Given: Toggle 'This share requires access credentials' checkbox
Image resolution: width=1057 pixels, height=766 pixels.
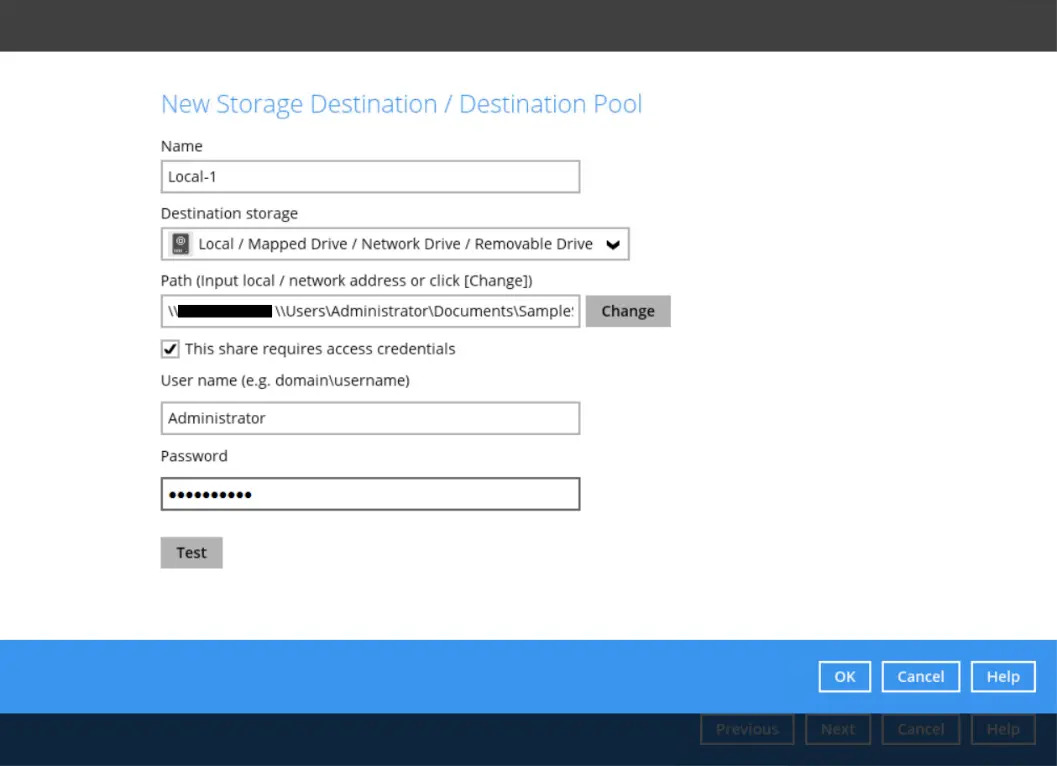Looking at the screenshot, I should (x=170, y=349).
